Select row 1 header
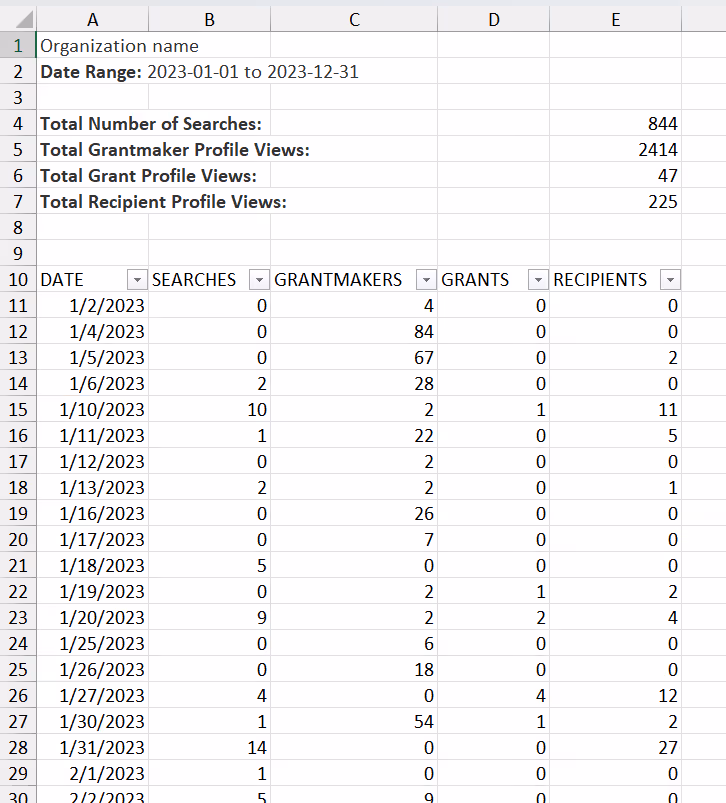 18,46
